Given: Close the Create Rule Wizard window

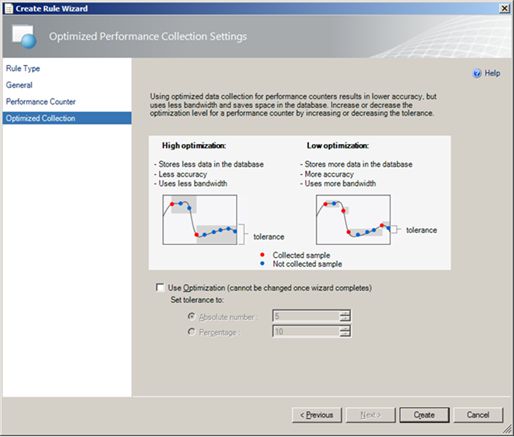Looking at the screenshot, I should (505, 8).
